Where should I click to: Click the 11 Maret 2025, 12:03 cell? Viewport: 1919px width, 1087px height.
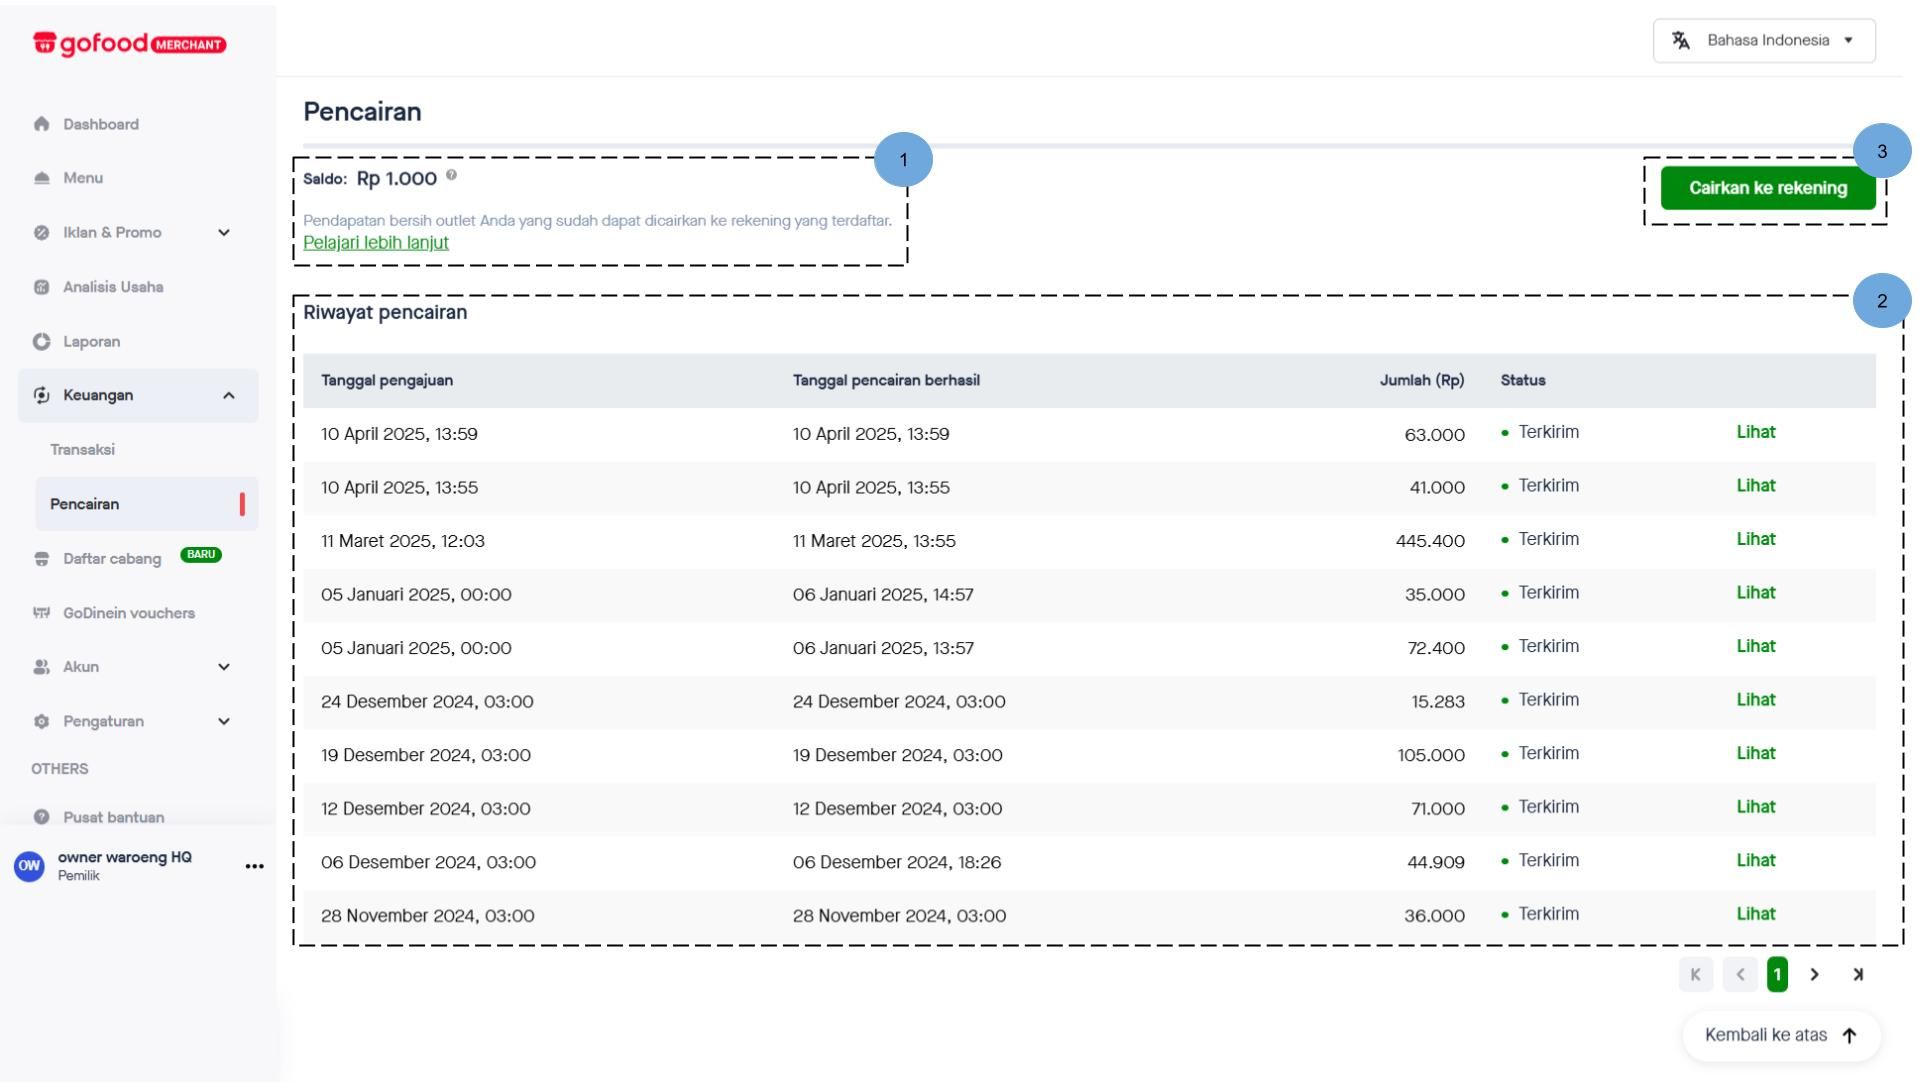pos(403,542)
